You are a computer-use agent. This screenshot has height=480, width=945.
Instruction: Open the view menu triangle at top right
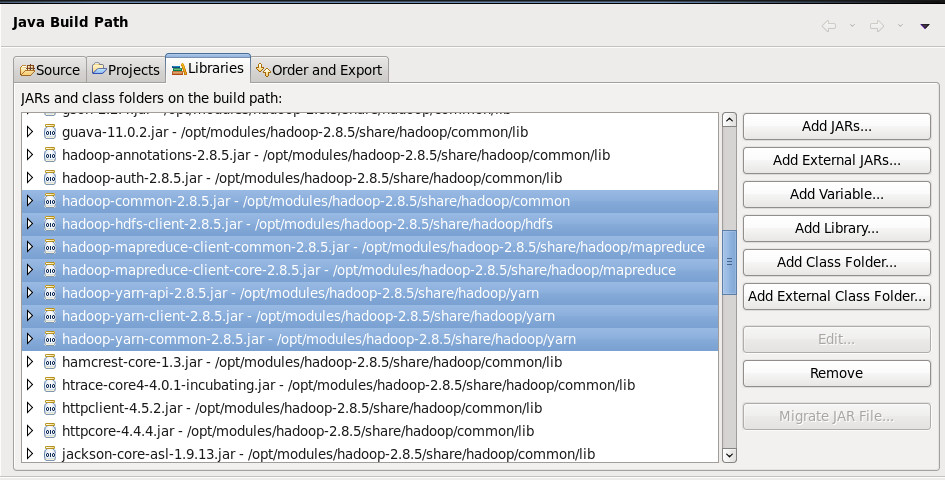925,26
